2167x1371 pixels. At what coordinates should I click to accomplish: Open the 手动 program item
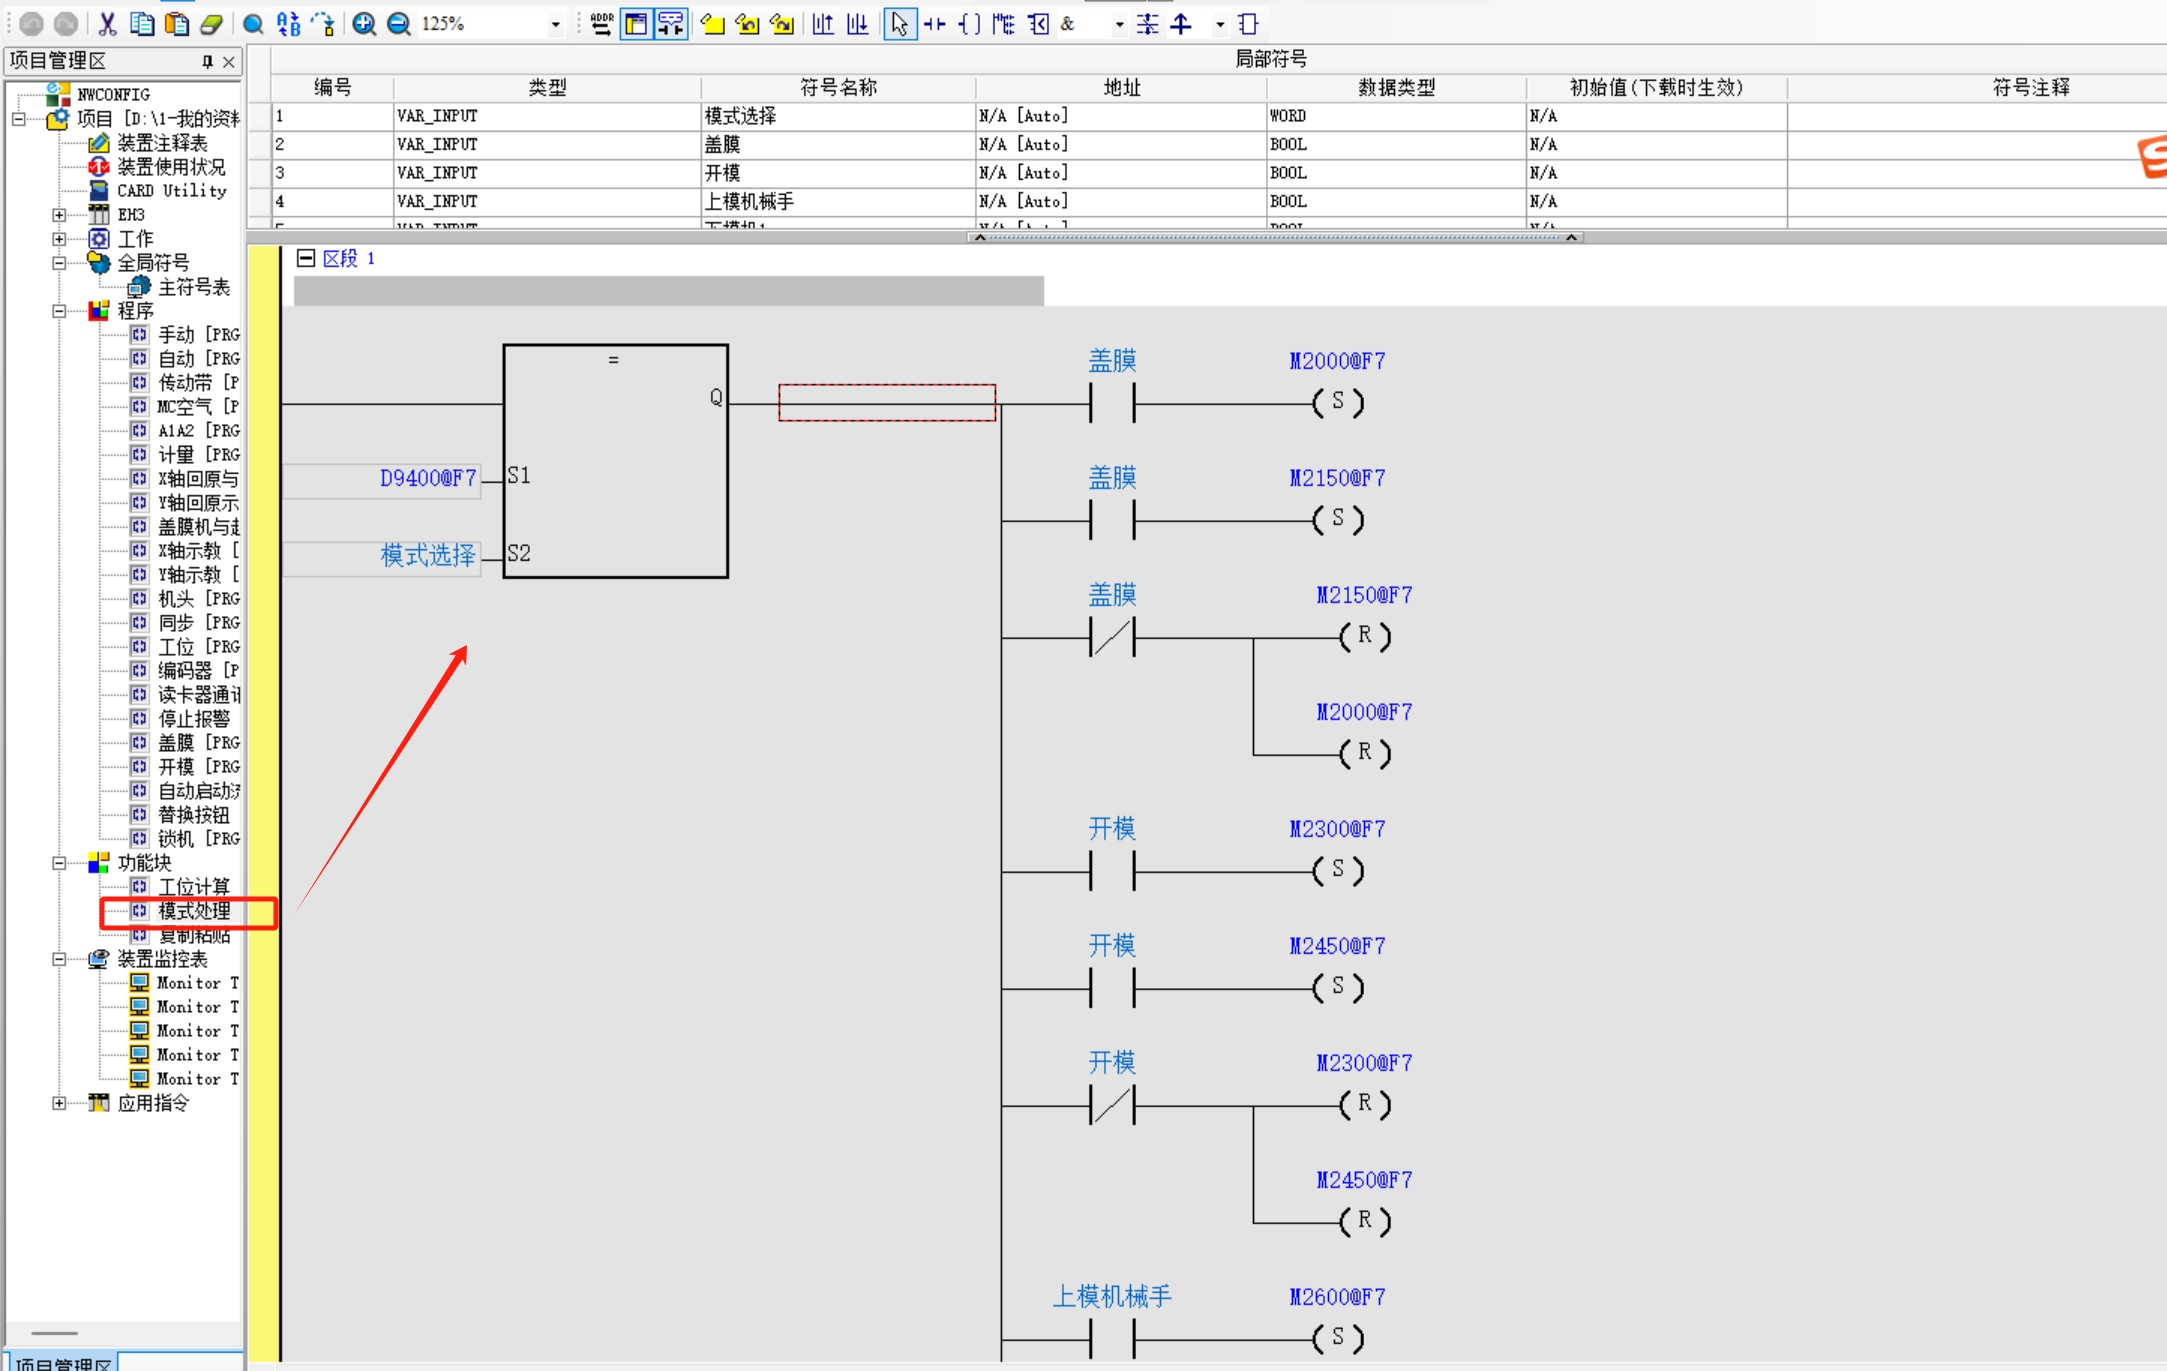click(x=176, y=334)
